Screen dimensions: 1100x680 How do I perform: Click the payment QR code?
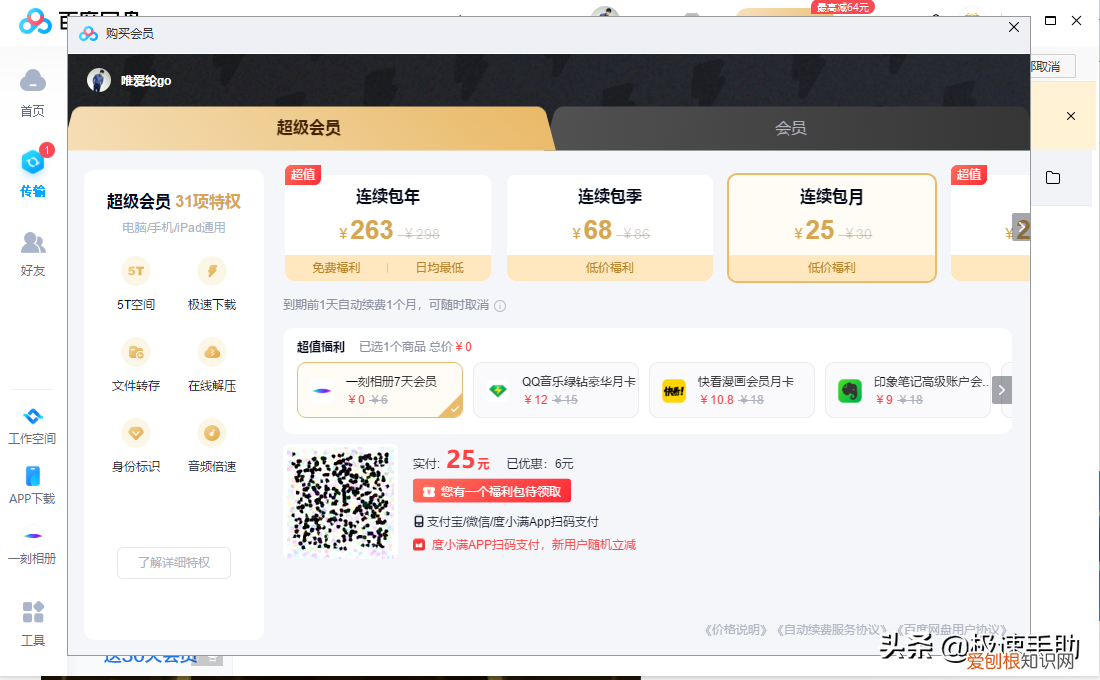[341, 502]
